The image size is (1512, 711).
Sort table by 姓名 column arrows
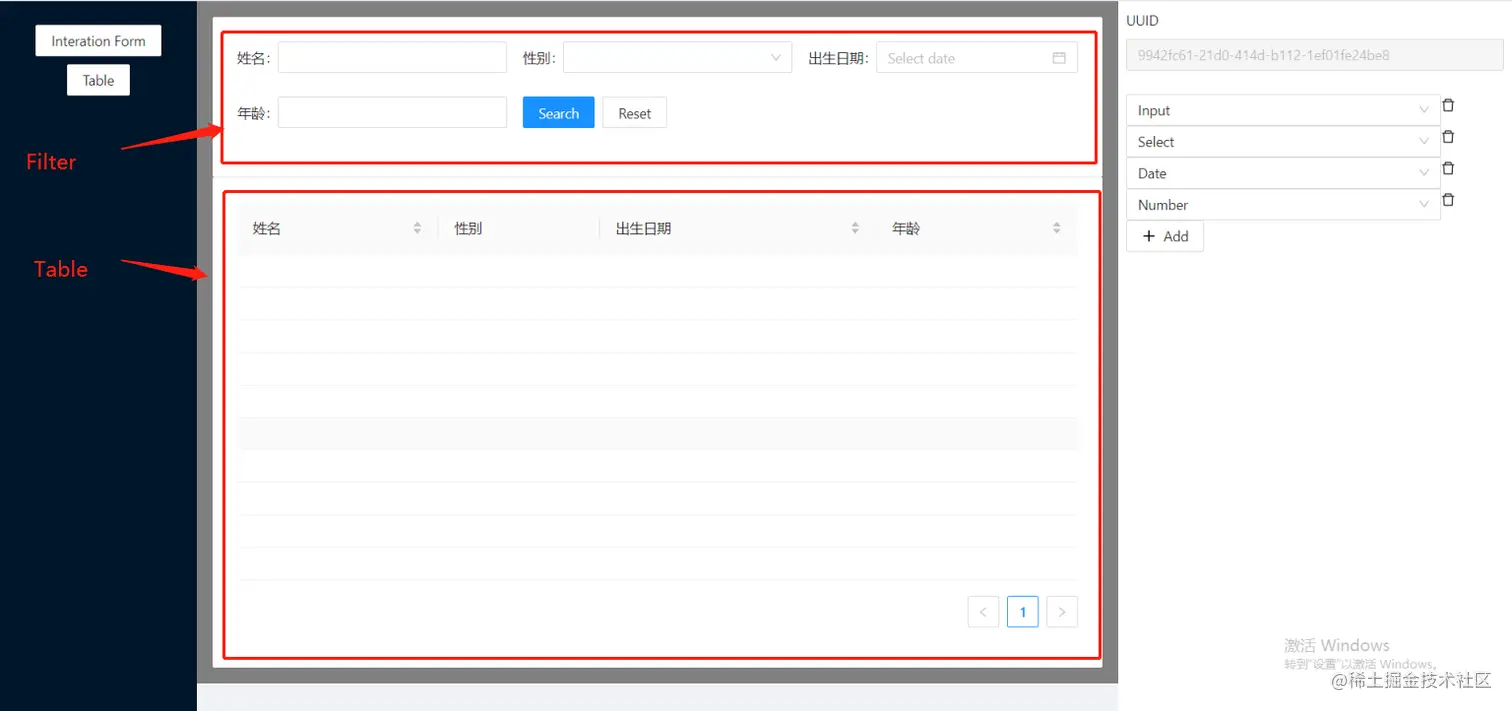[x=417, y=228]
